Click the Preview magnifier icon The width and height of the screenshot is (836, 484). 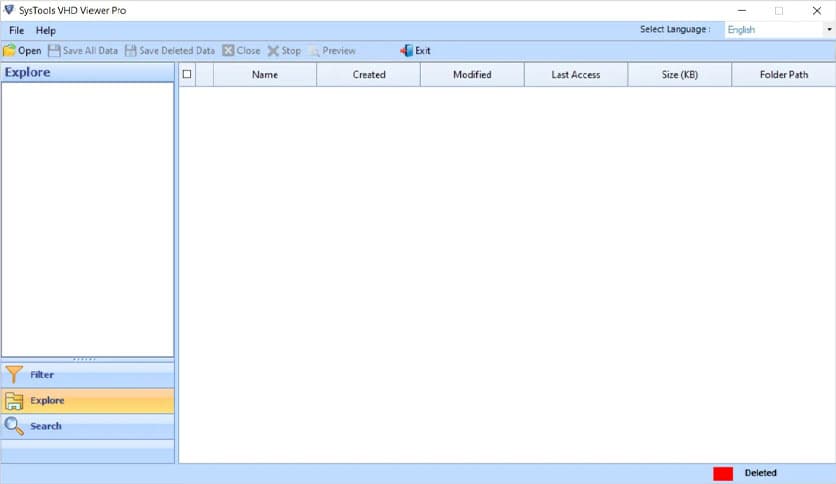315,51
